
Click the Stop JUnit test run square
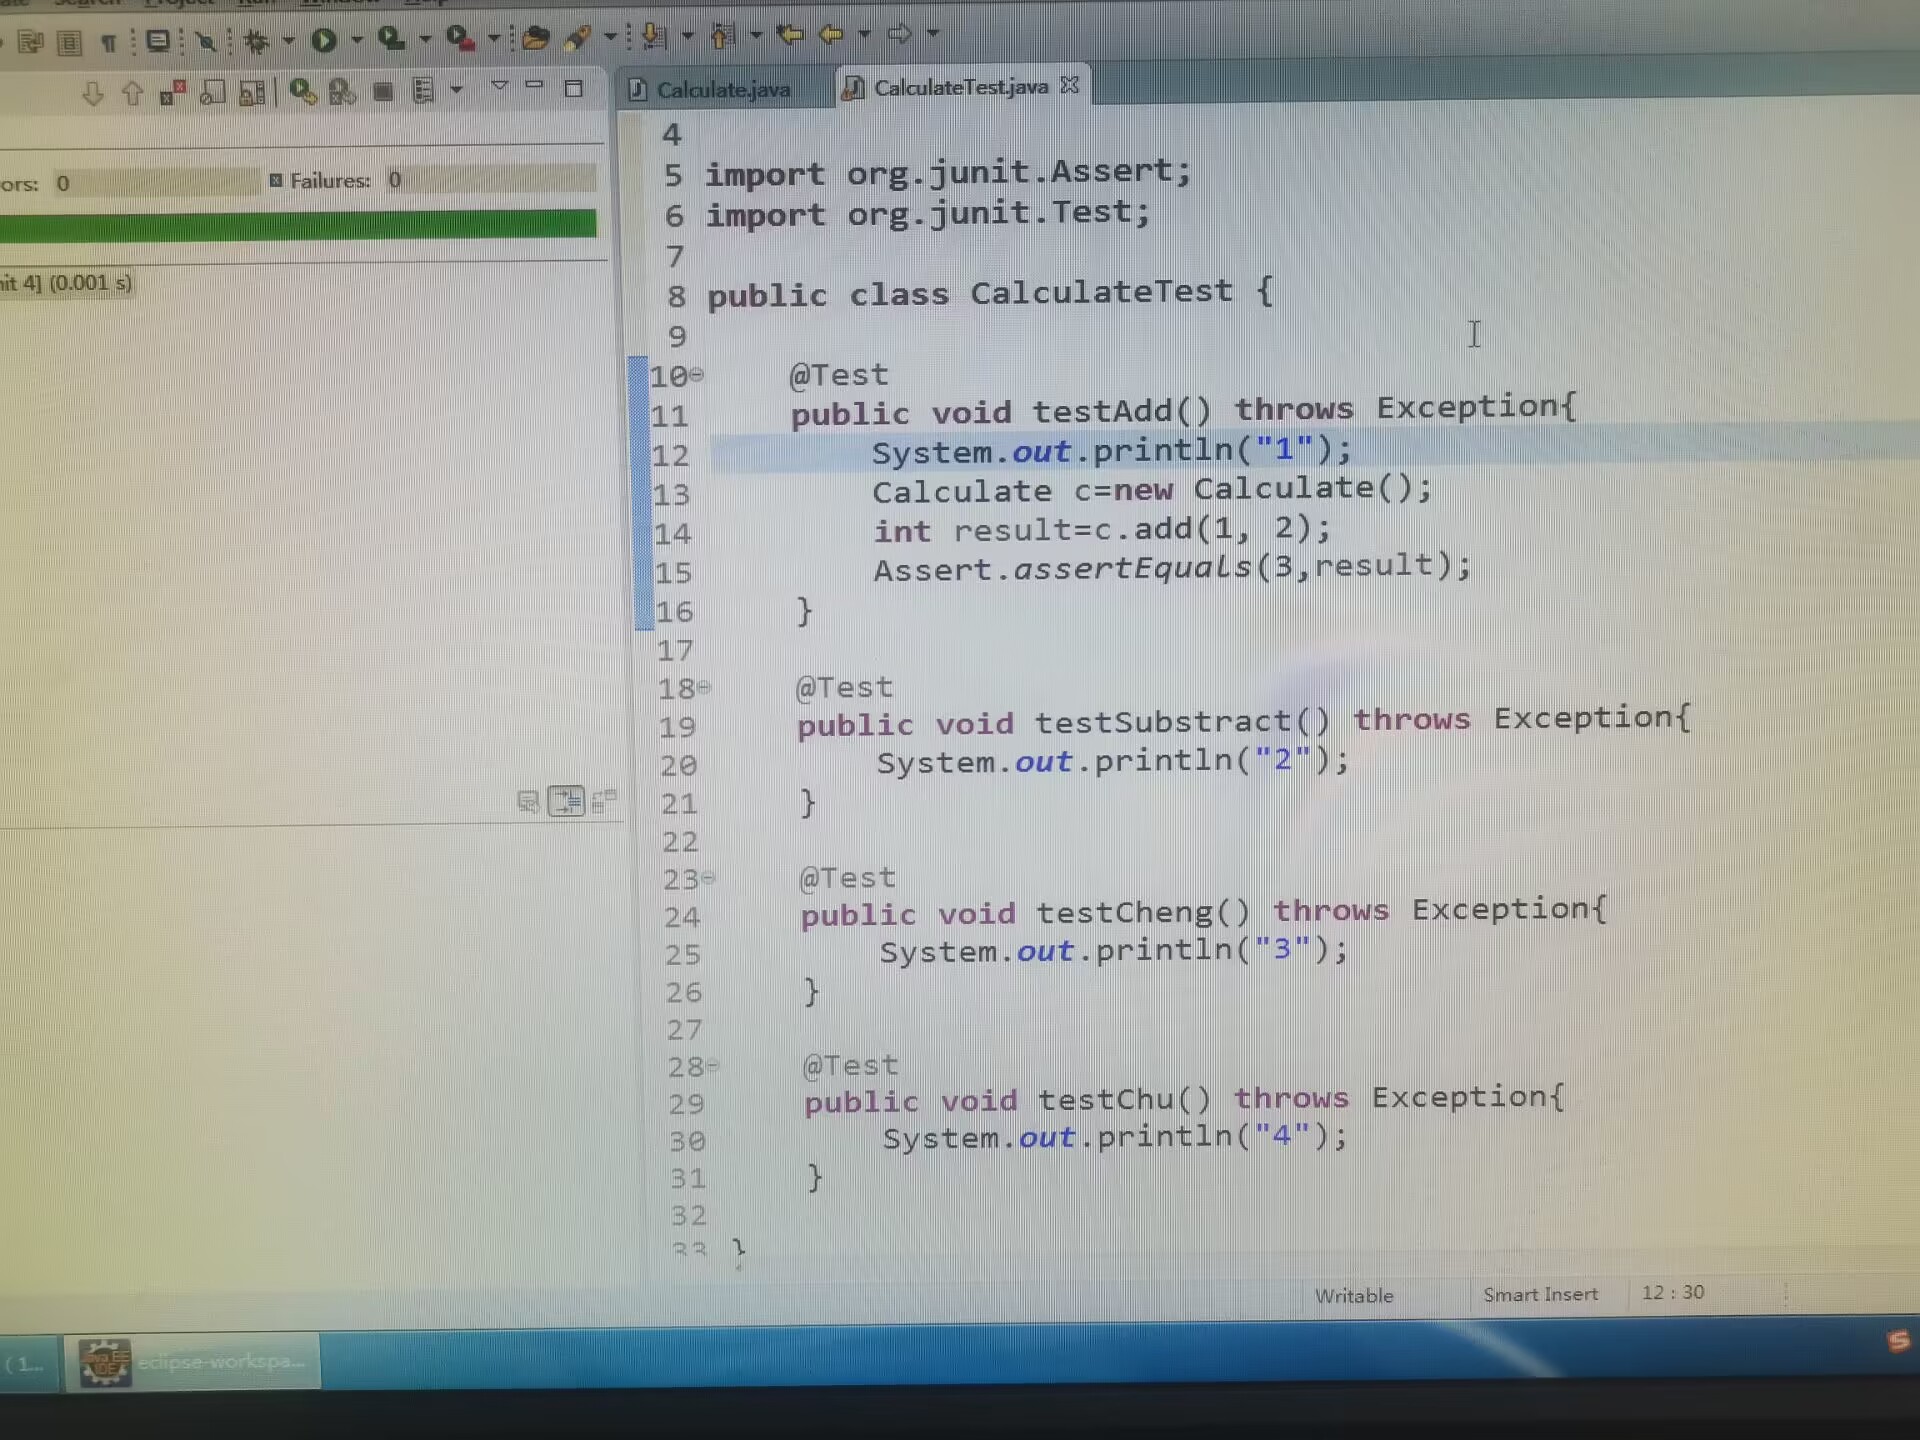(382, 92)
